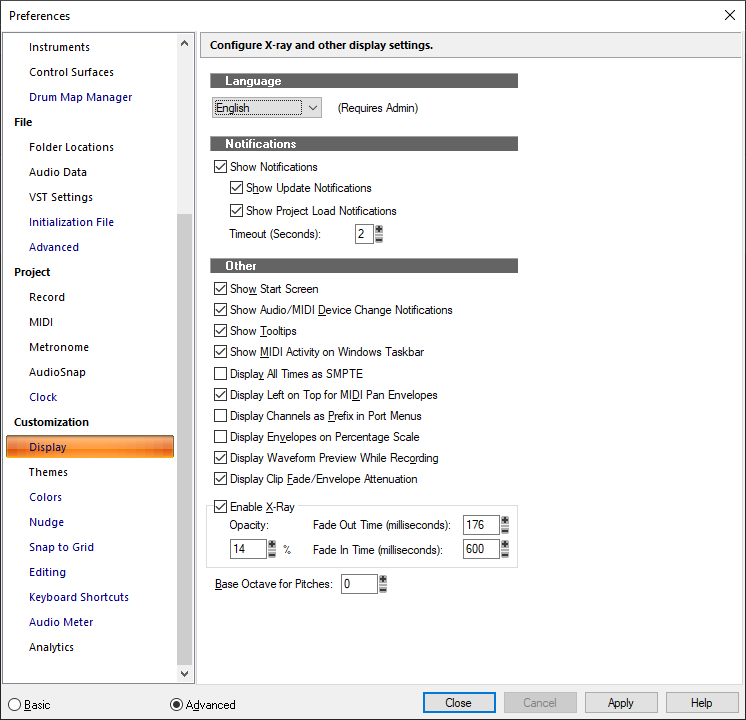Click the X-Ray Opacity value field
The image size is (746, 720).
point(248,549)
